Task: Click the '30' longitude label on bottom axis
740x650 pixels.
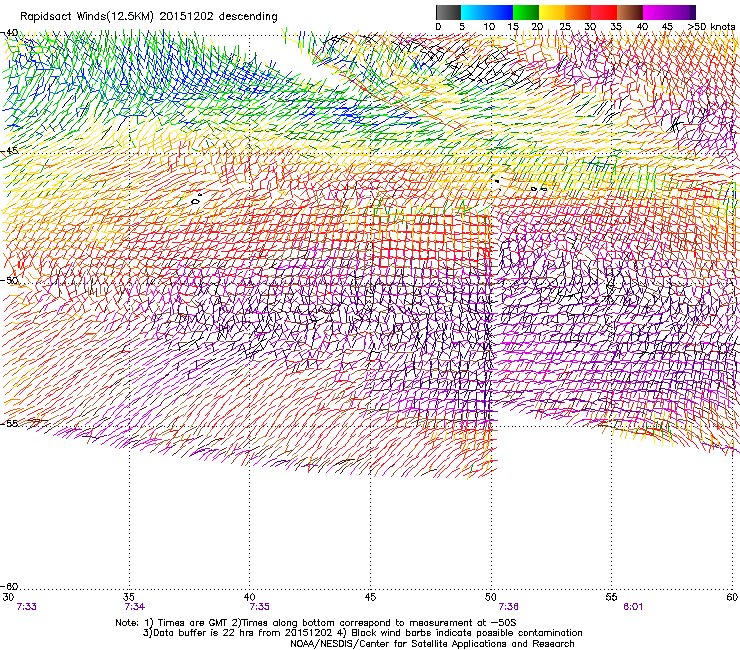Action: click(x=8, y=597)
